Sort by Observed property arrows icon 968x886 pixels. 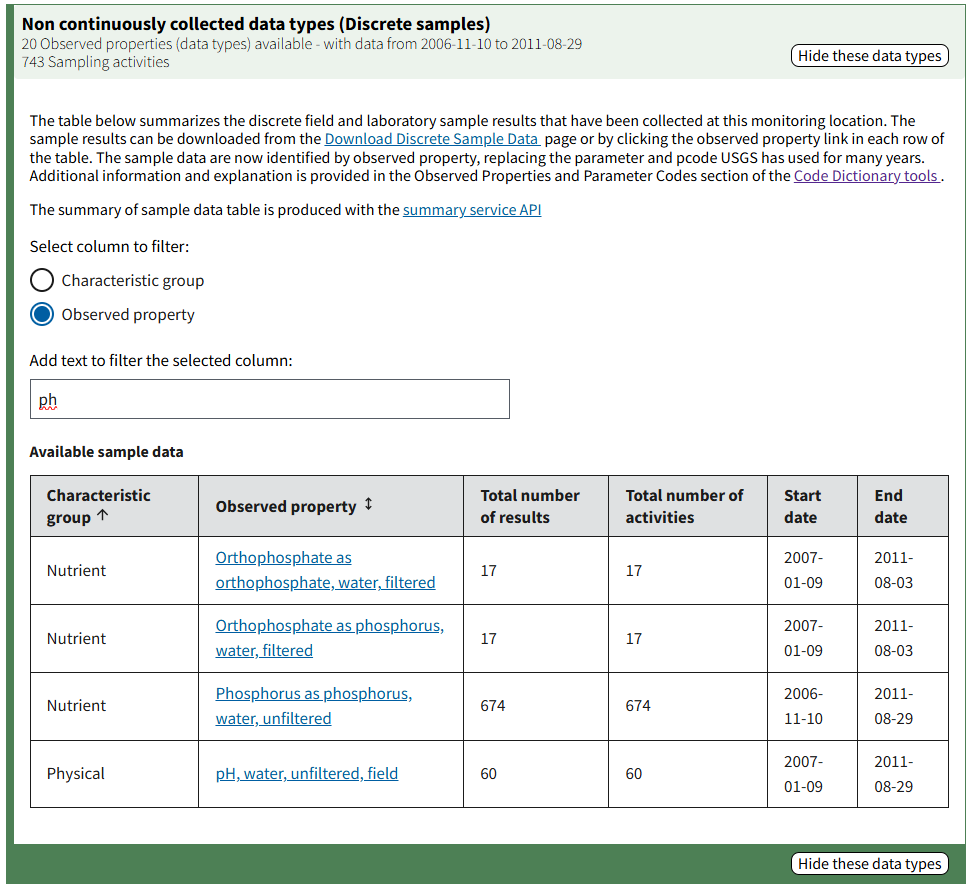click(x=369, y=504)
